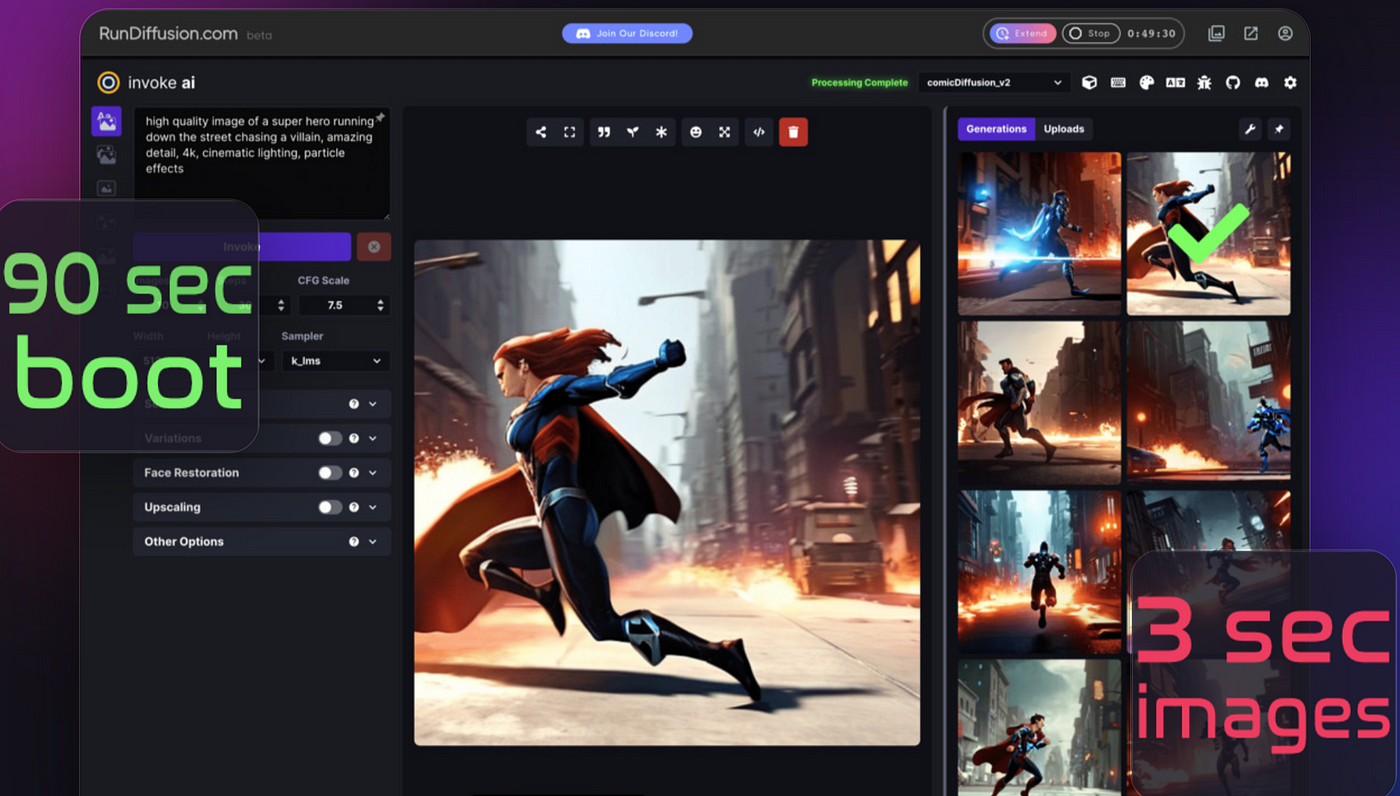
Task: Click the palette theme icon
Action: (x=1147, y=83)
